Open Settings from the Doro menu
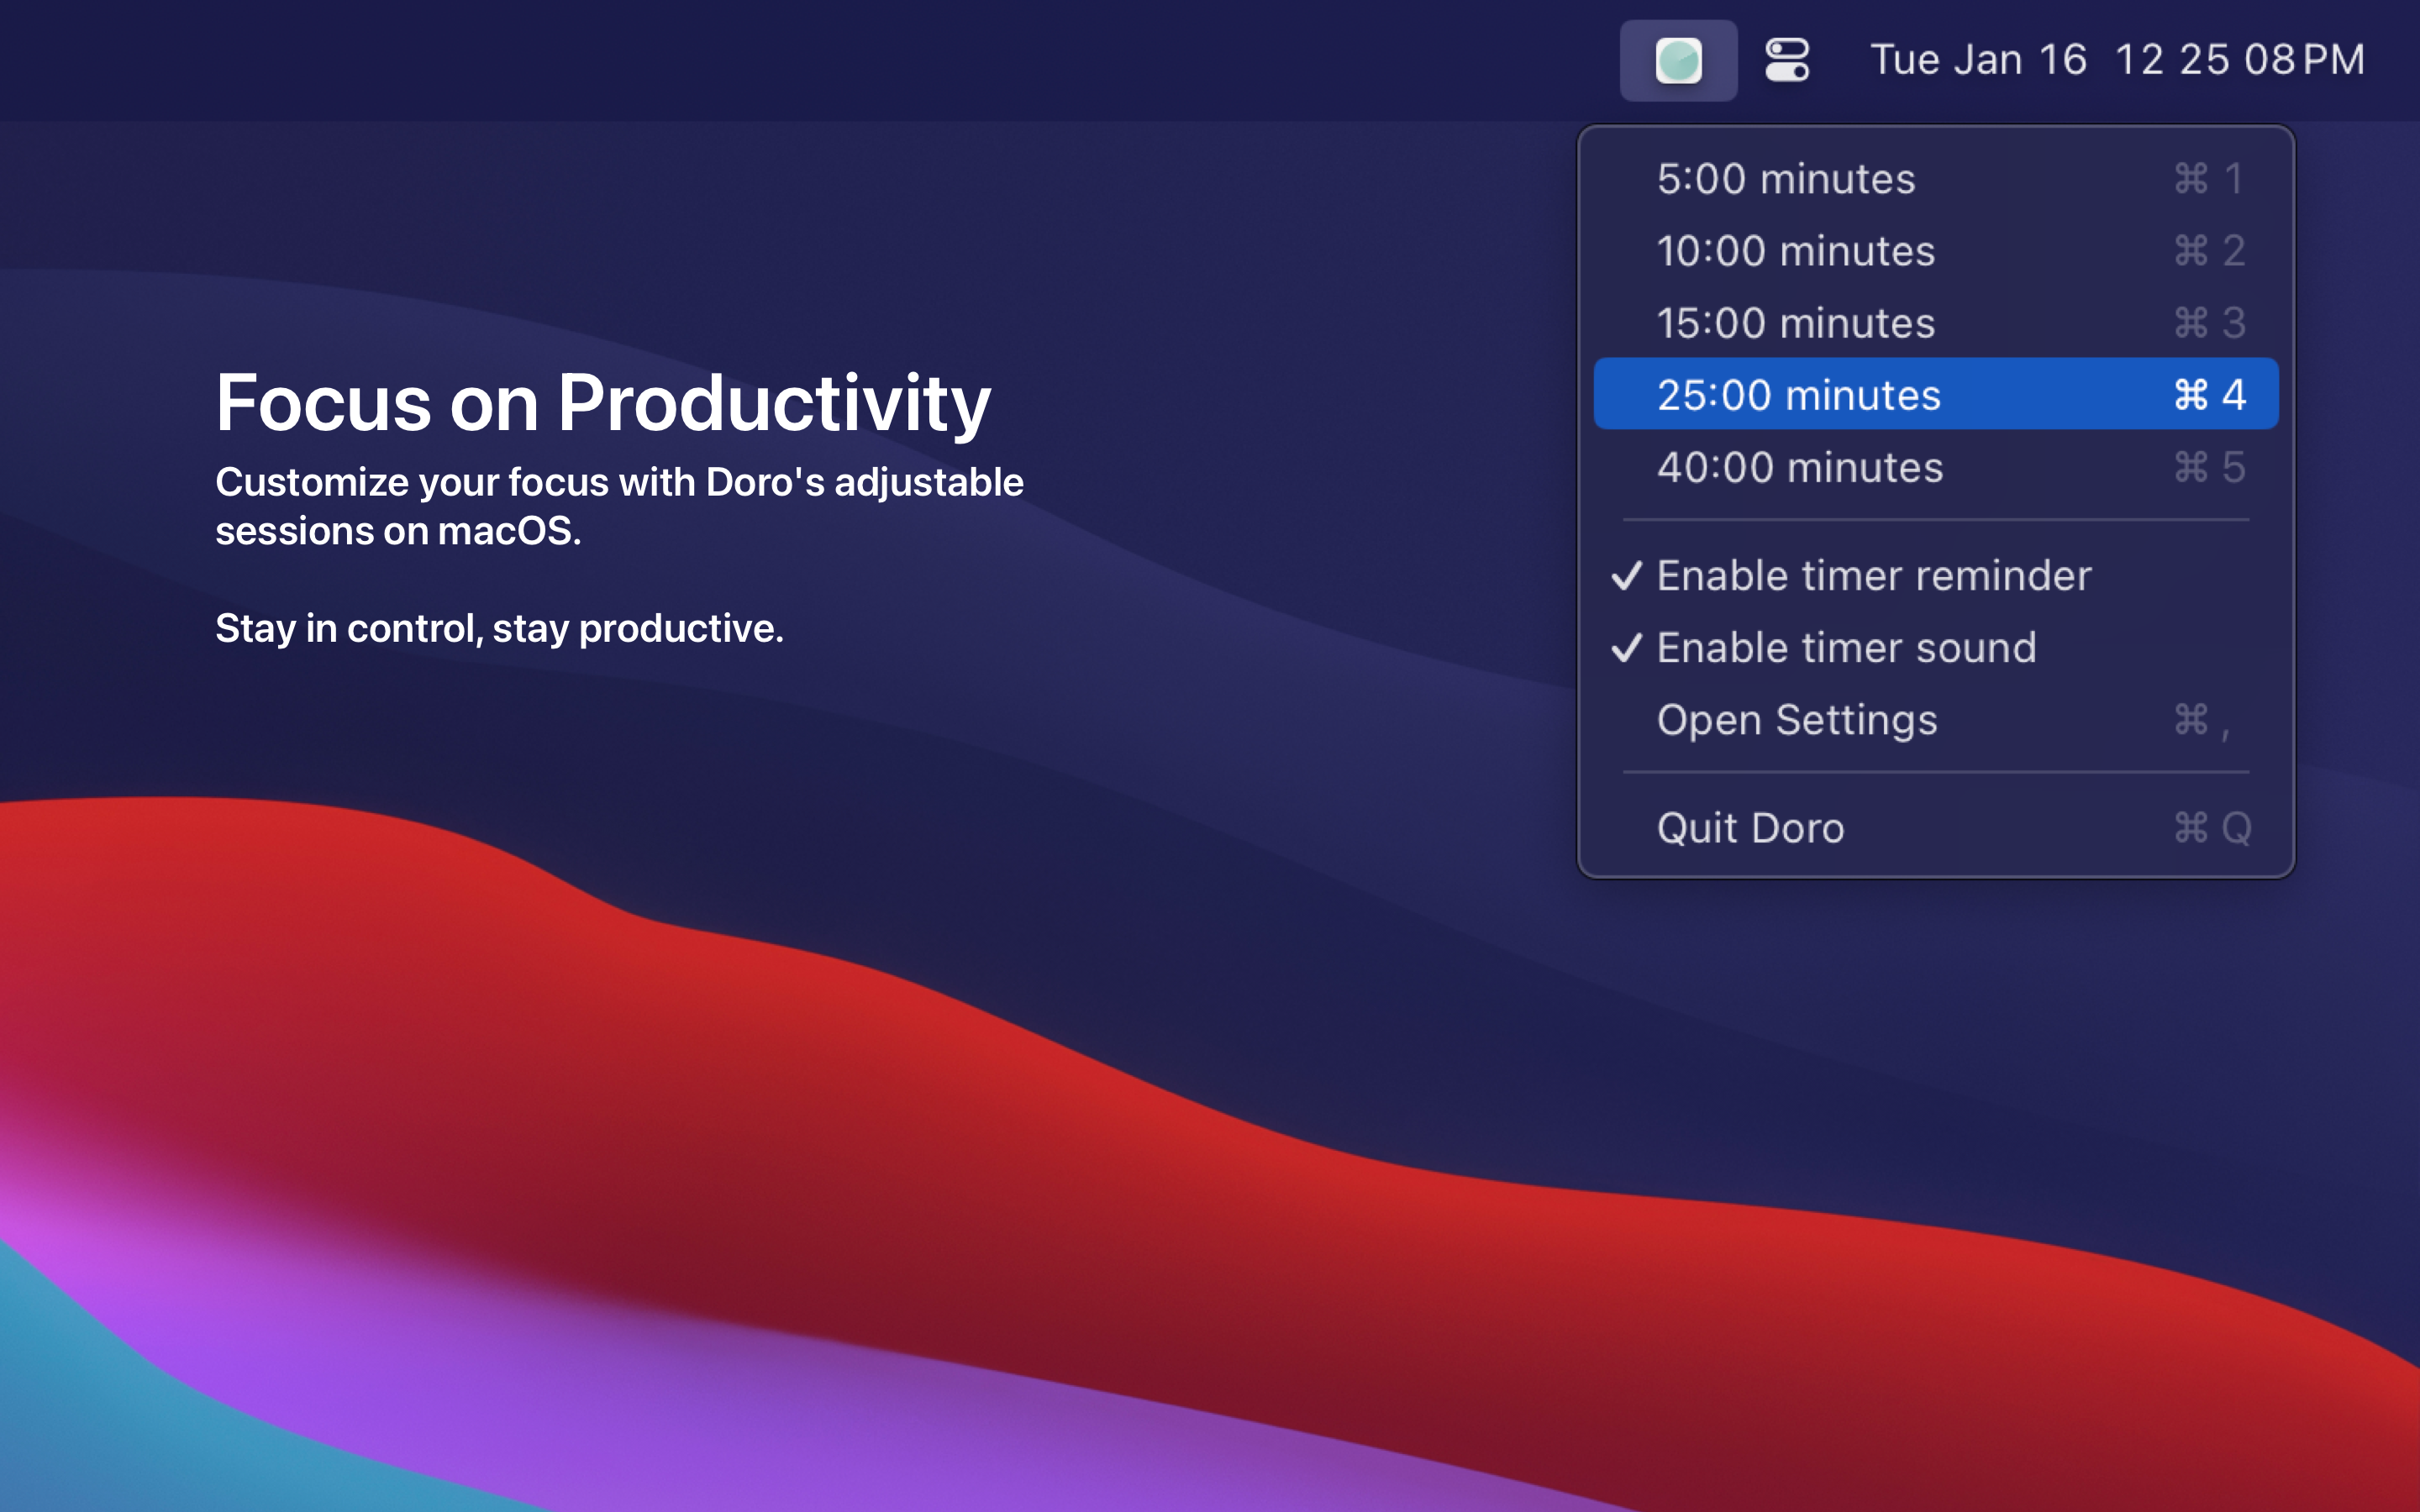The height and width of the screenshot is (1512, 2420). coord(1935,720)
